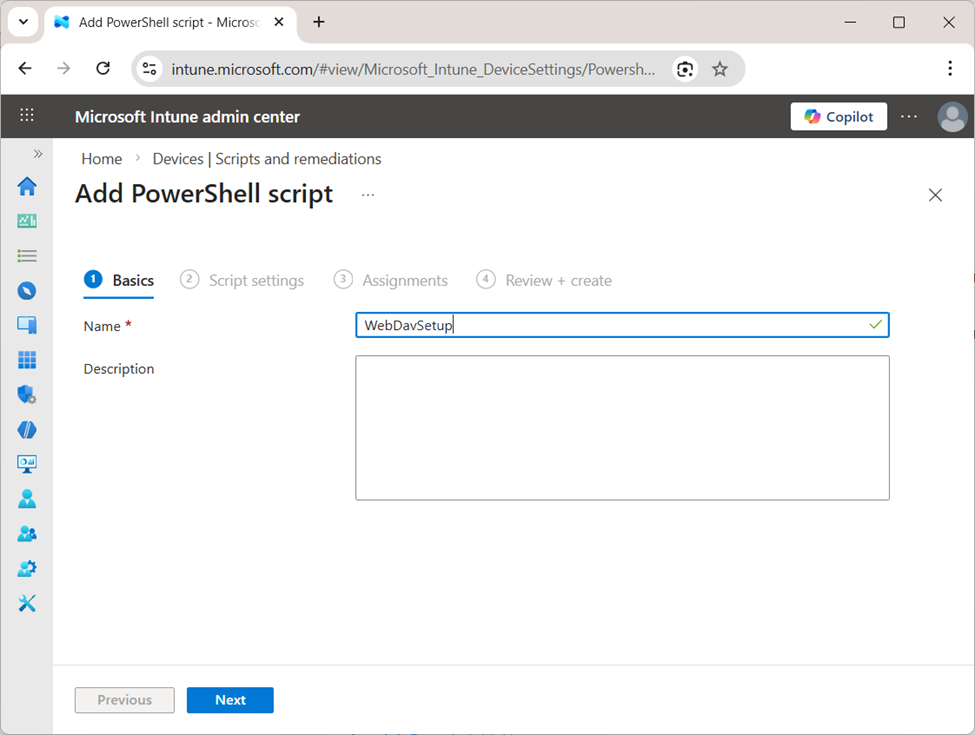Click the Next button
The width and height of the screenshot is (975, 735).
[x=230, y=700]
